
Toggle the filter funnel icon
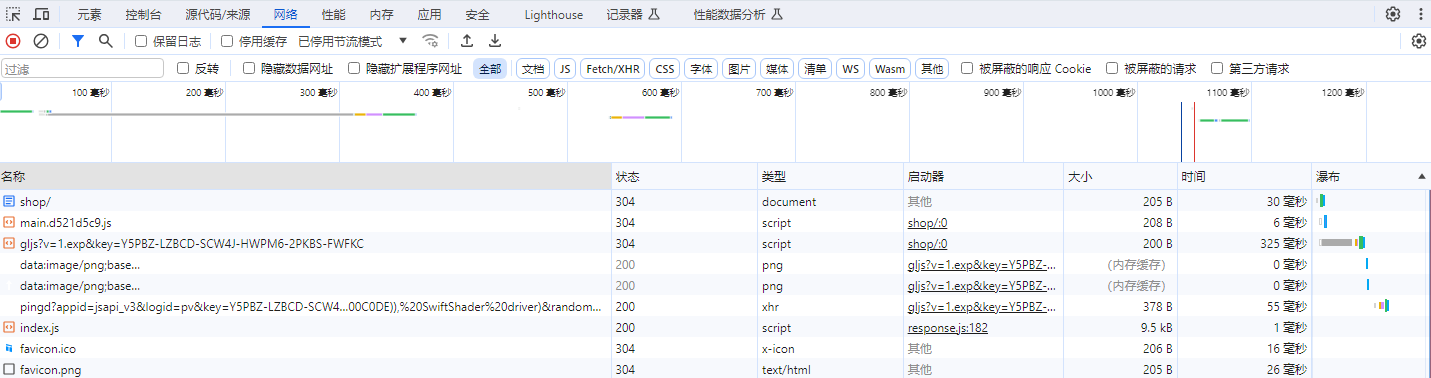(x=78, y=41)
